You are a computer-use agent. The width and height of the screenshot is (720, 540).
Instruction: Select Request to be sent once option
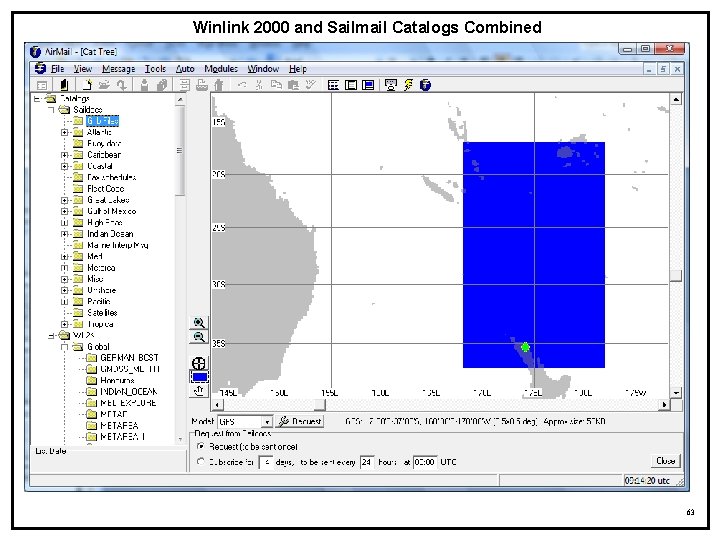(x=200, y=446)
